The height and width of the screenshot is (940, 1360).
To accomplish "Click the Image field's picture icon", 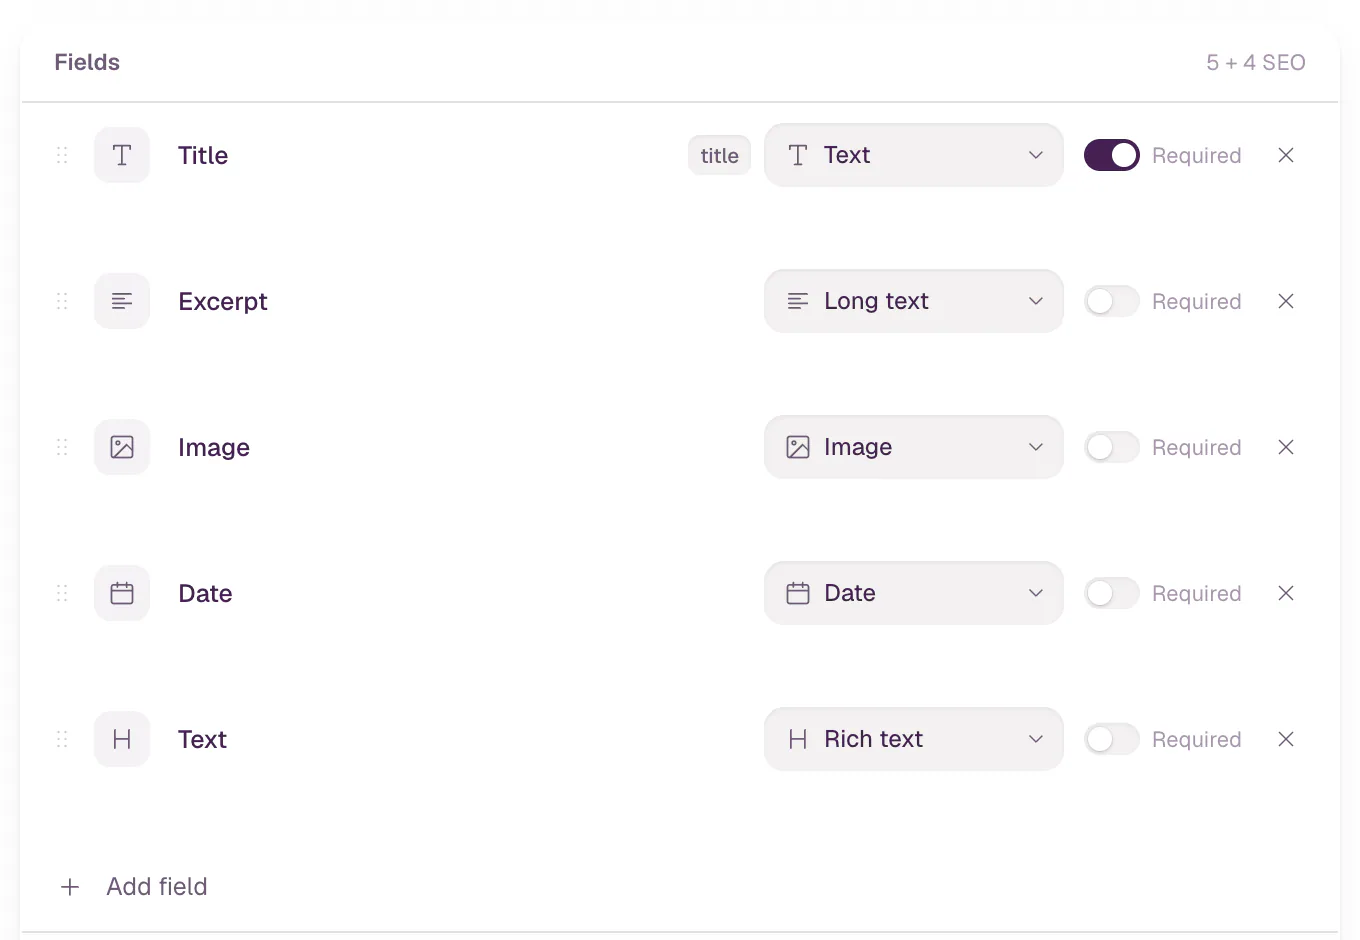I will click(x=122, y=447).
